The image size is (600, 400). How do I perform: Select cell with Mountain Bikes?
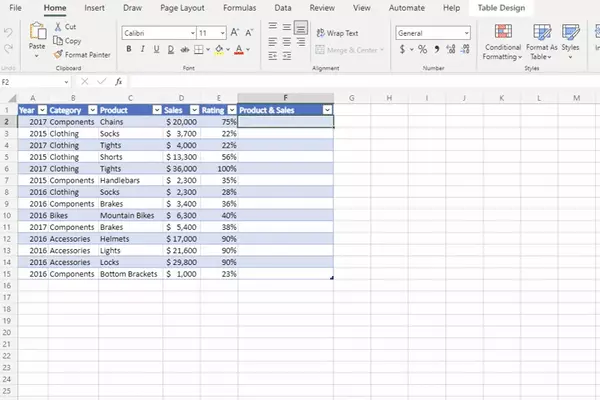130,216
